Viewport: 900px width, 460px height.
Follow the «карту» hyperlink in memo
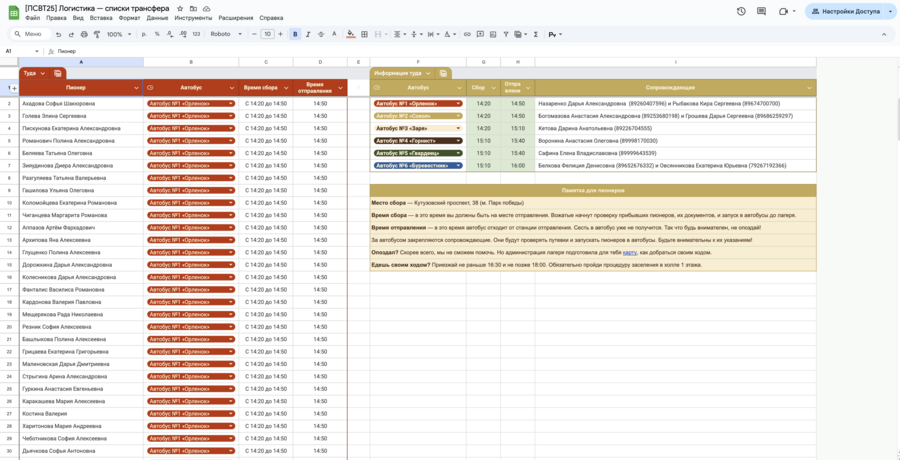tap(629, 252)
